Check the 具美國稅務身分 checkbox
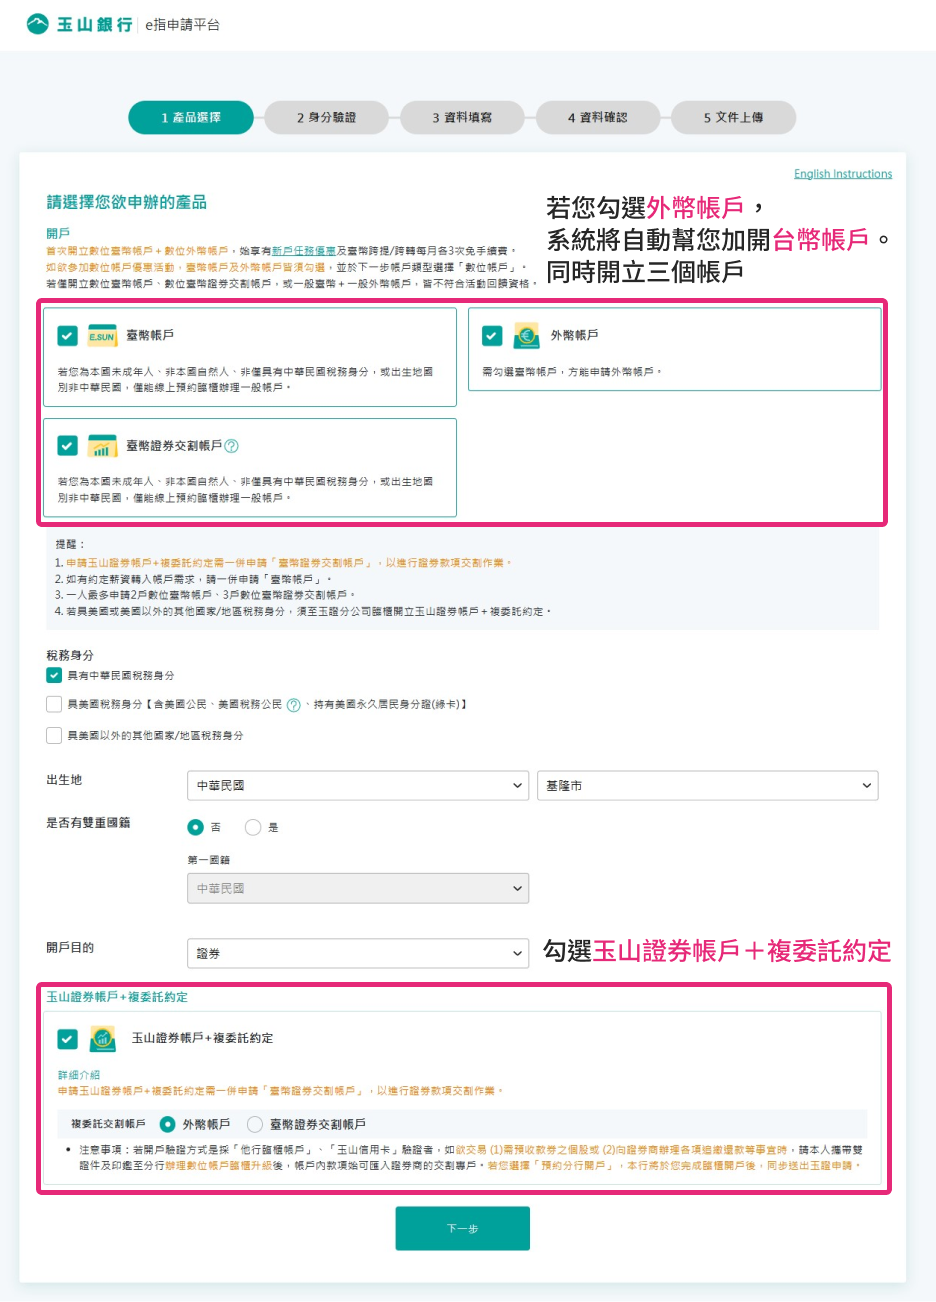The width and height of the screenshot is (936, 1302). [x=54, y=705]
